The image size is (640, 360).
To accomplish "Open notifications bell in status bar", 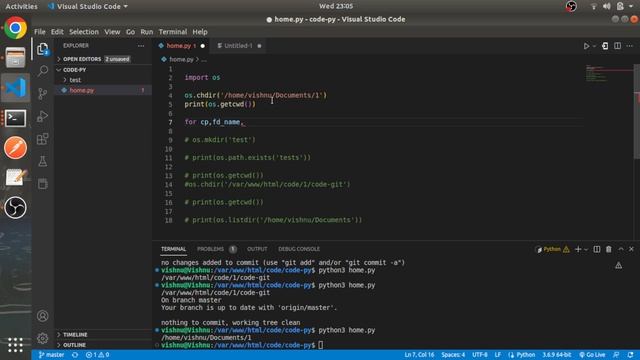I will [631, 355].
